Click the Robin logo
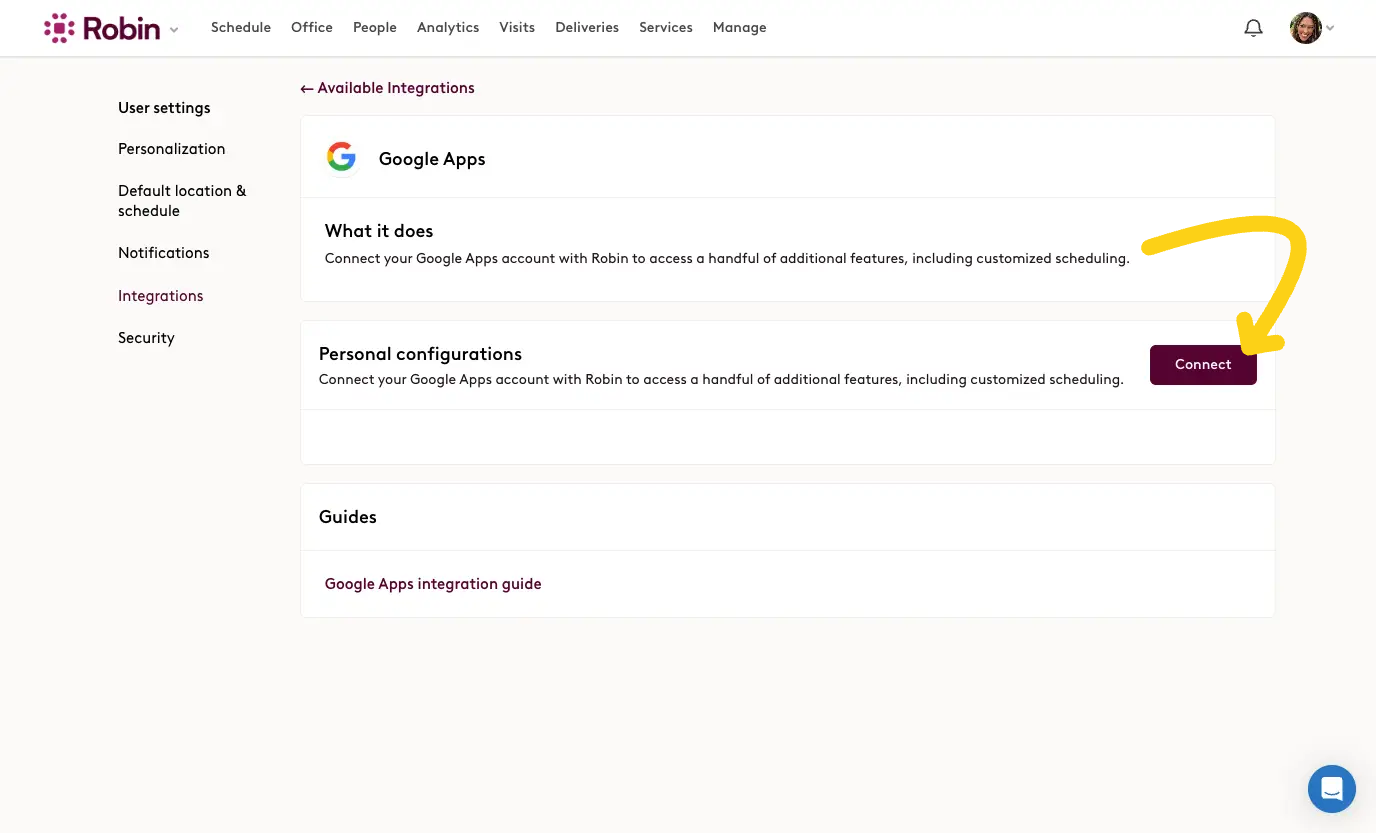The width and height of the screenshot is (1376, 833). tap(102, 28)
